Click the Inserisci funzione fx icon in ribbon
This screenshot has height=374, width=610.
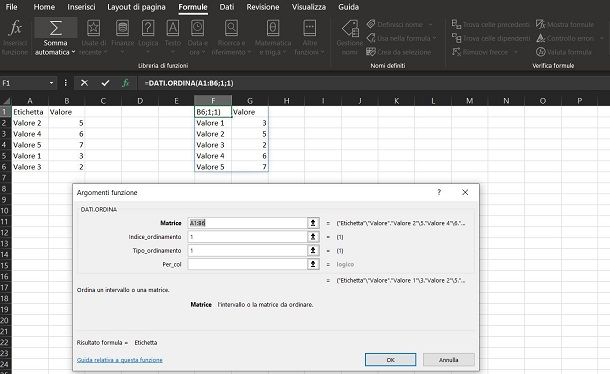click(x=15, y=28)
